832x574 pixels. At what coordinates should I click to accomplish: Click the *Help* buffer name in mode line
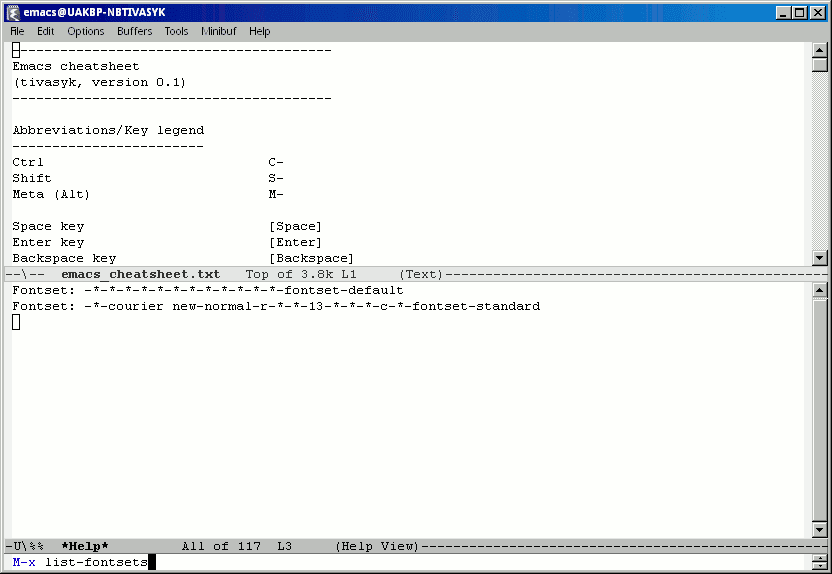pos(85,546)
